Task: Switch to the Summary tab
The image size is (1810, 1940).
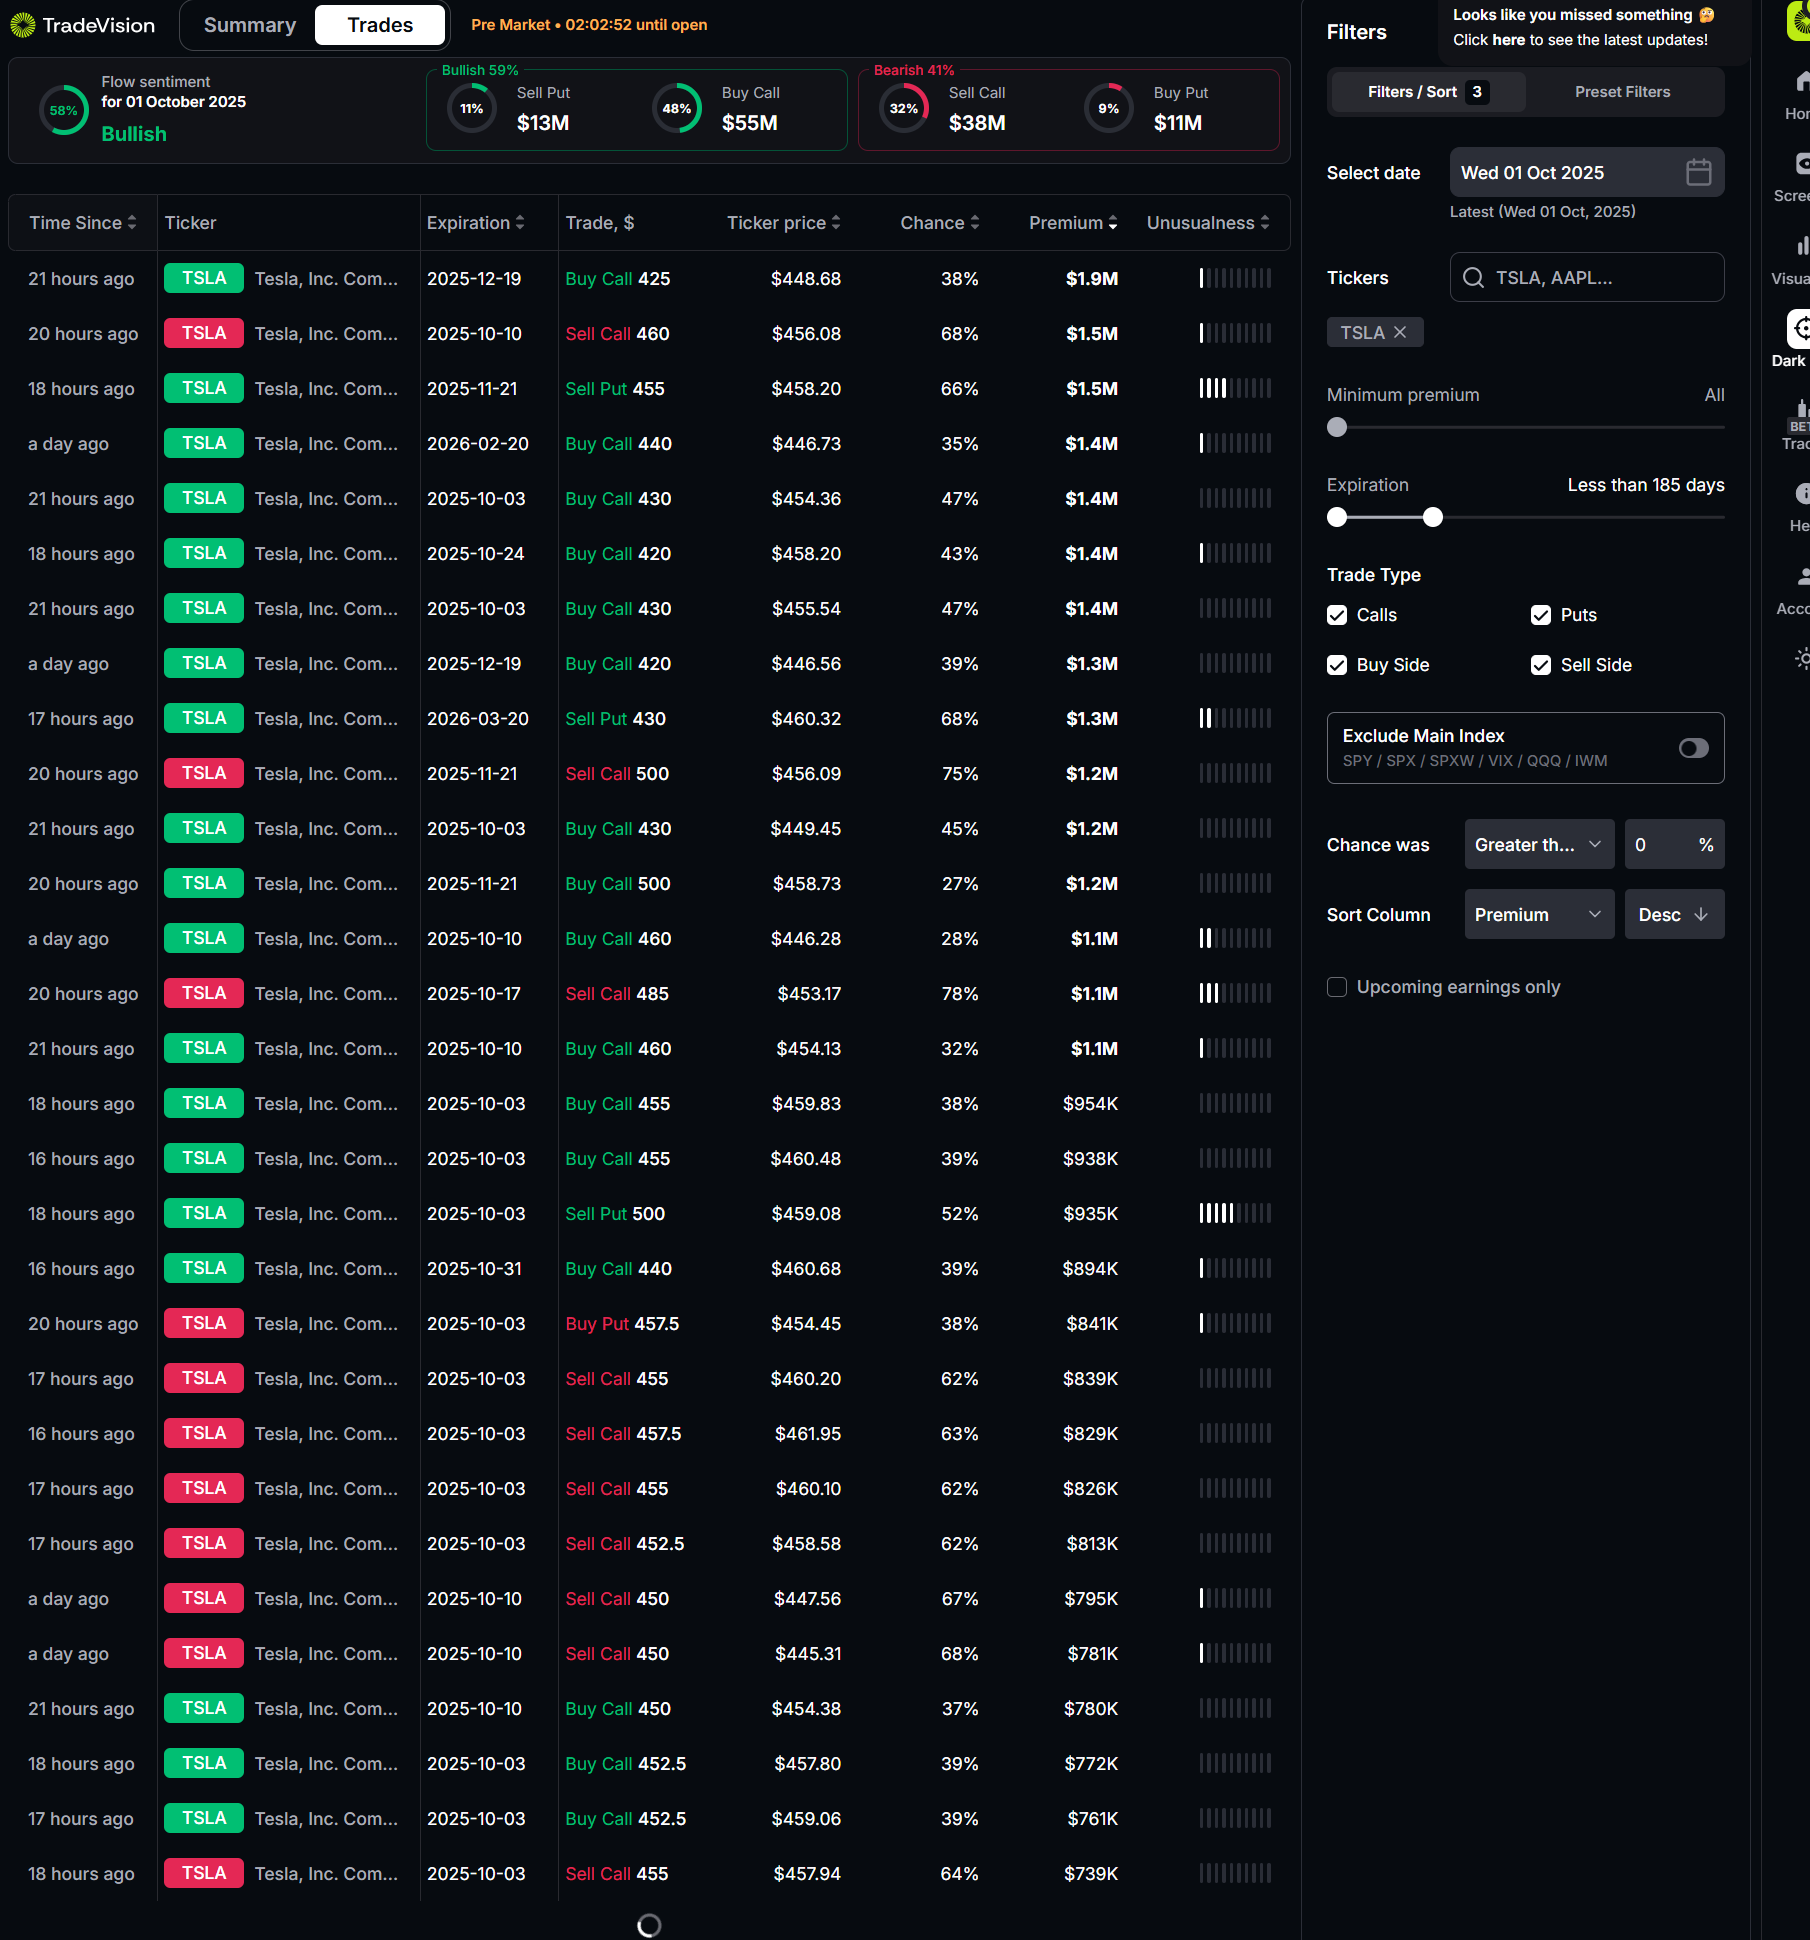Action: tap(250, 25)
